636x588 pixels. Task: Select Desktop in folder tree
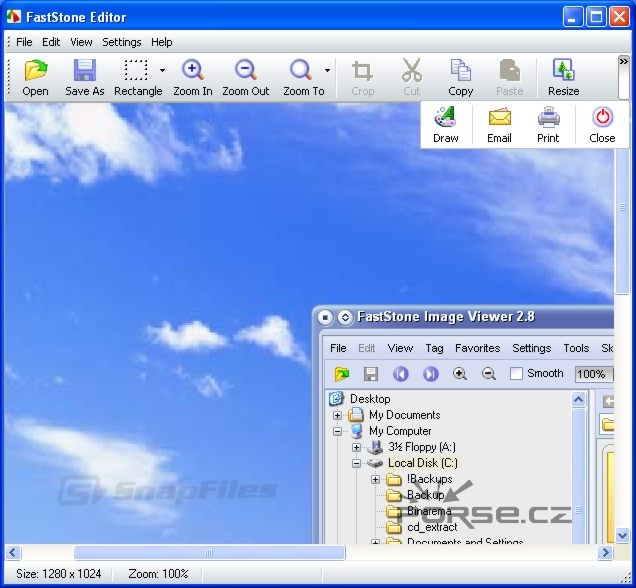(x=370, y=399)
